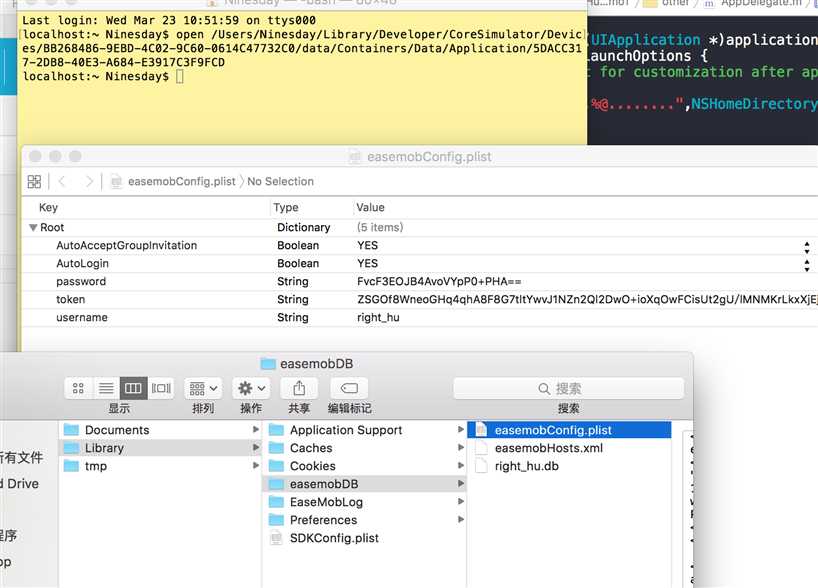
Task: Click the No Selection breadcrumb
Action: click(x=281, y=182)
